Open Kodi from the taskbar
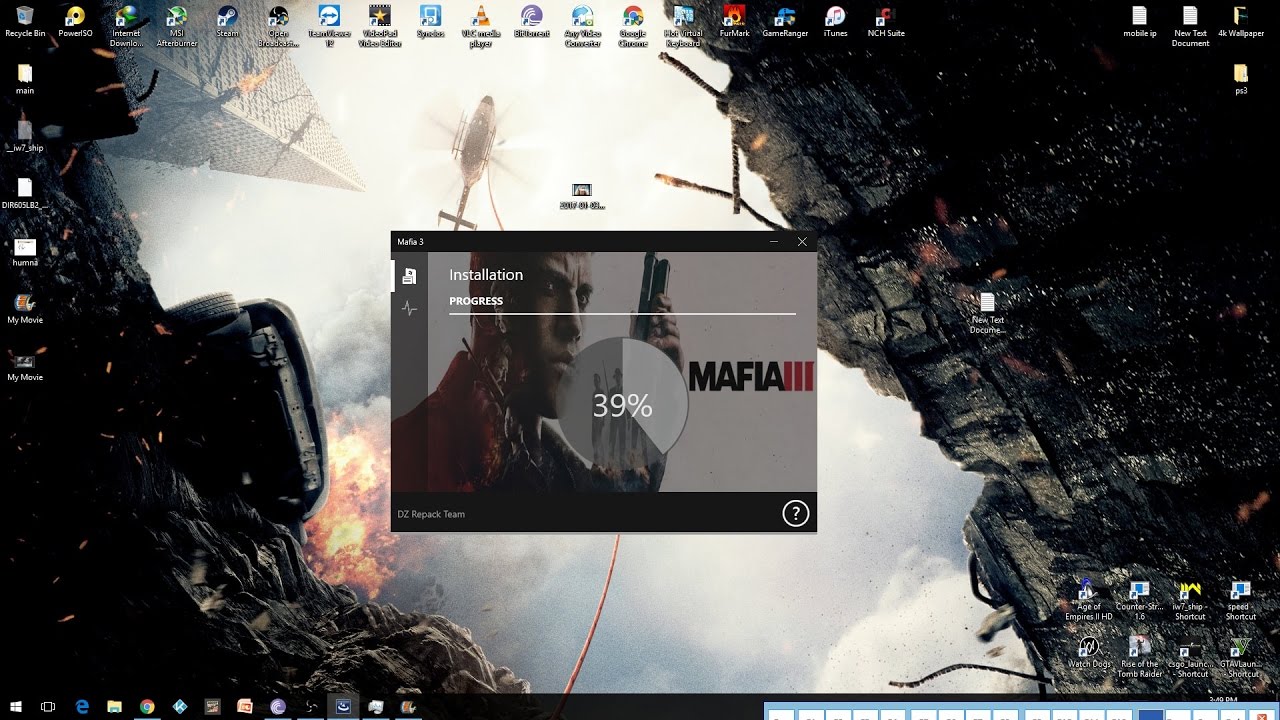 coord(180,706)
